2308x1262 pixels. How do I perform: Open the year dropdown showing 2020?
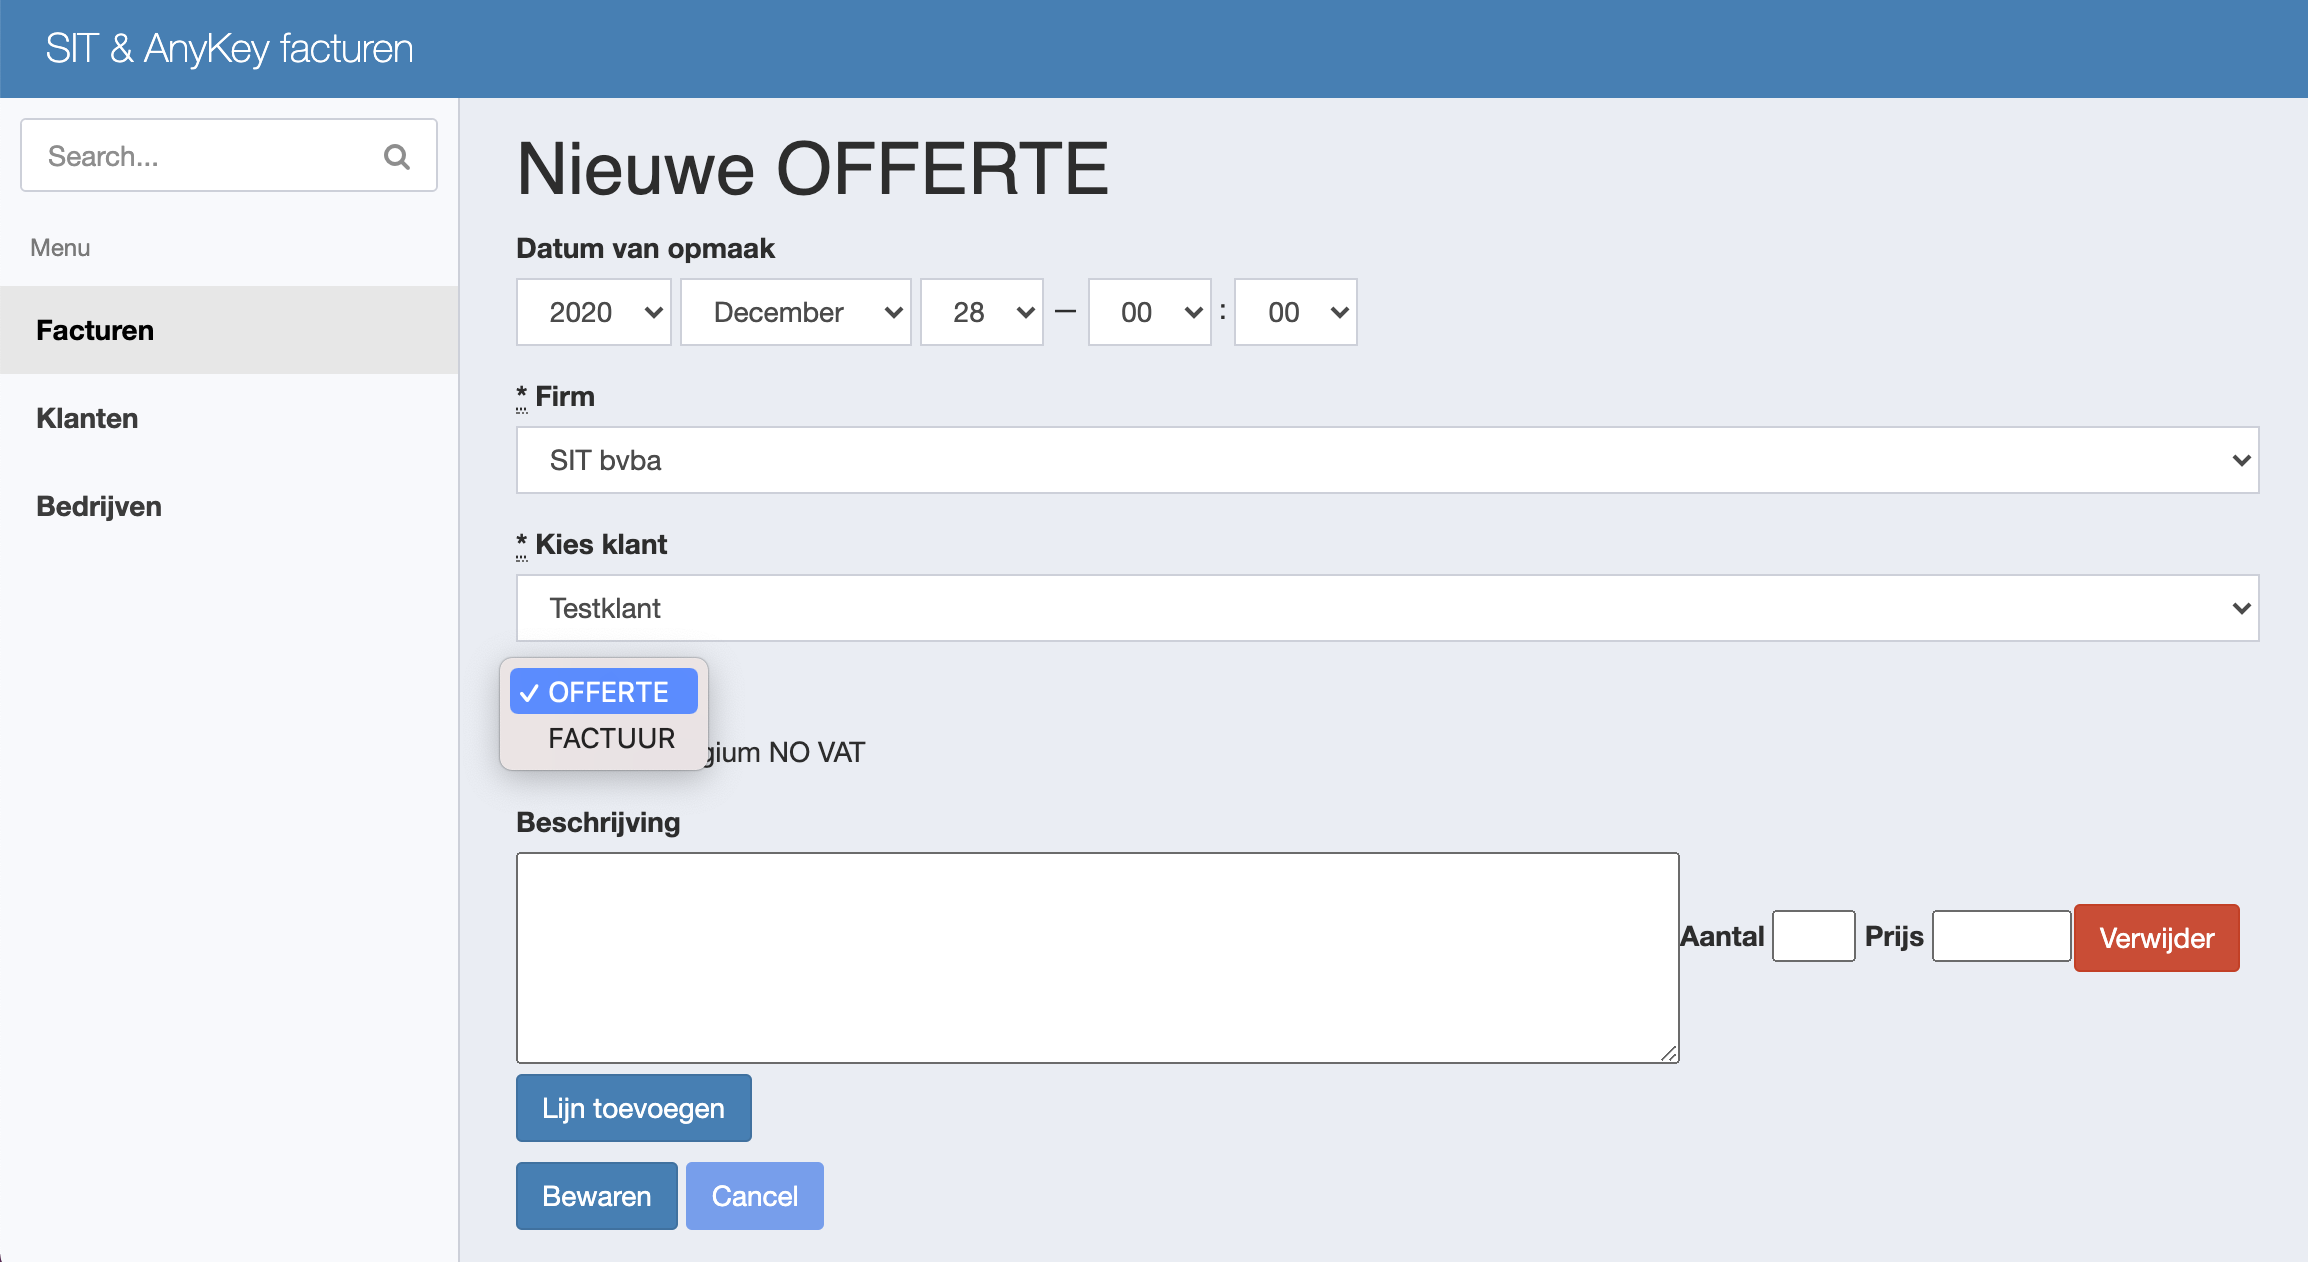click(594, 312)
